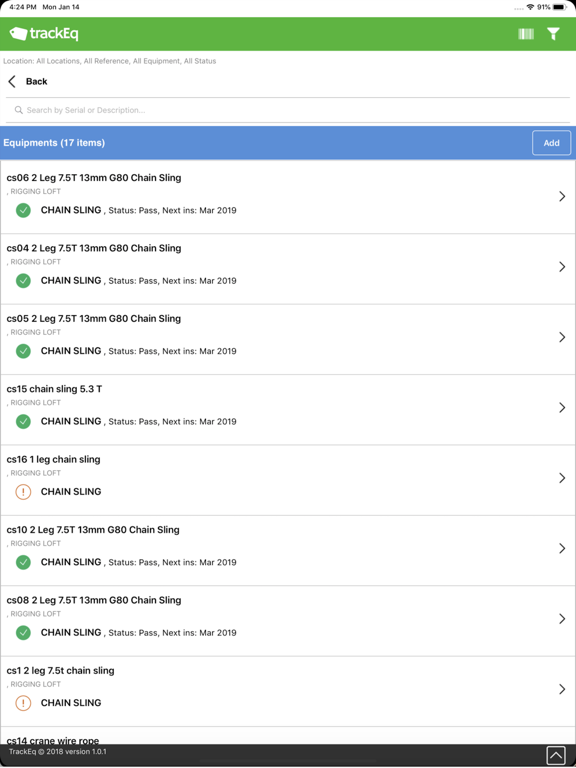Expand cs05 row chevron
This screenshot has height=768, width=576.
point(562,337)
